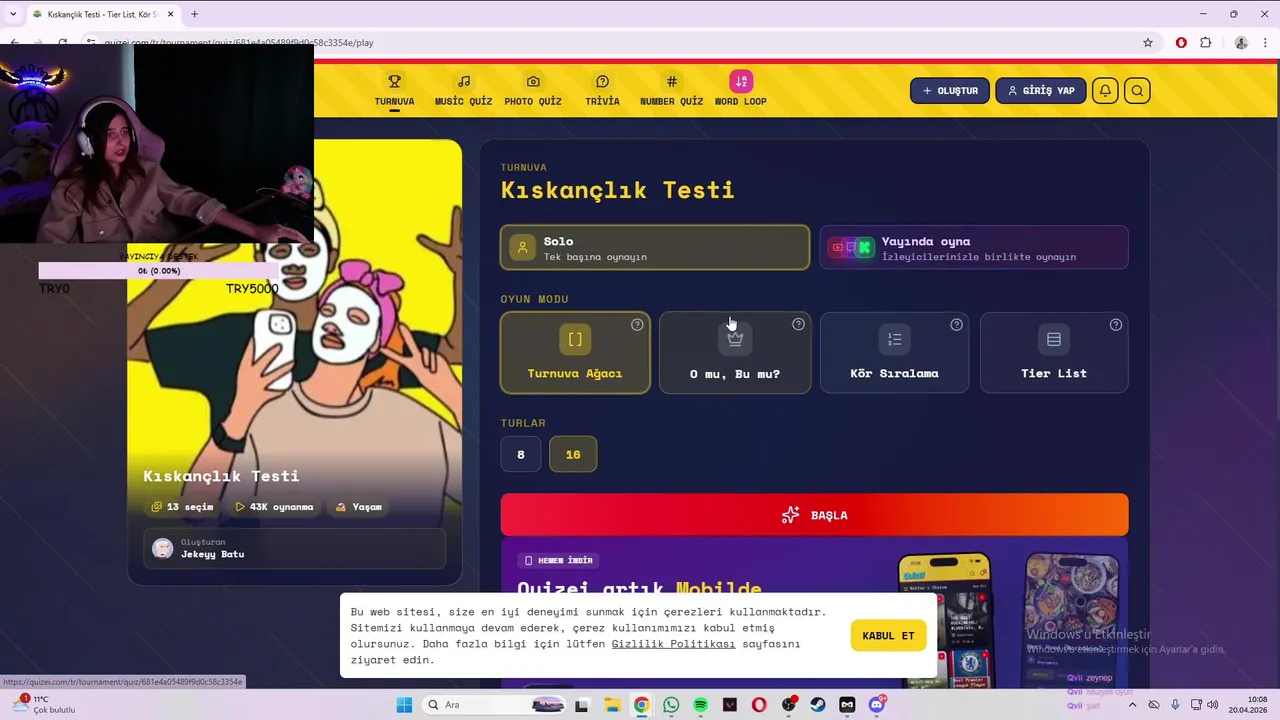Open a new browser tab
1280x720 pixels.
(x=194, y=14)
